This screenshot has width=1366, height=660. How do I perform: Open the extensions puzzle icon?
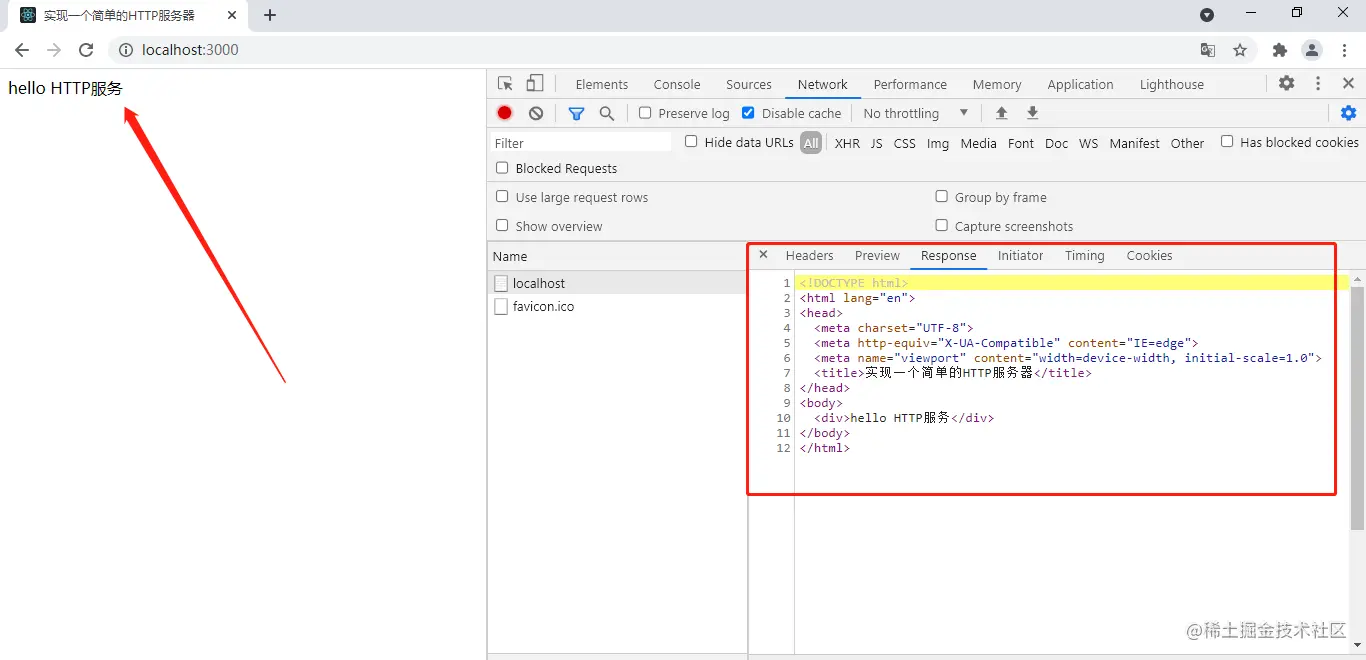coord(1279,50)
